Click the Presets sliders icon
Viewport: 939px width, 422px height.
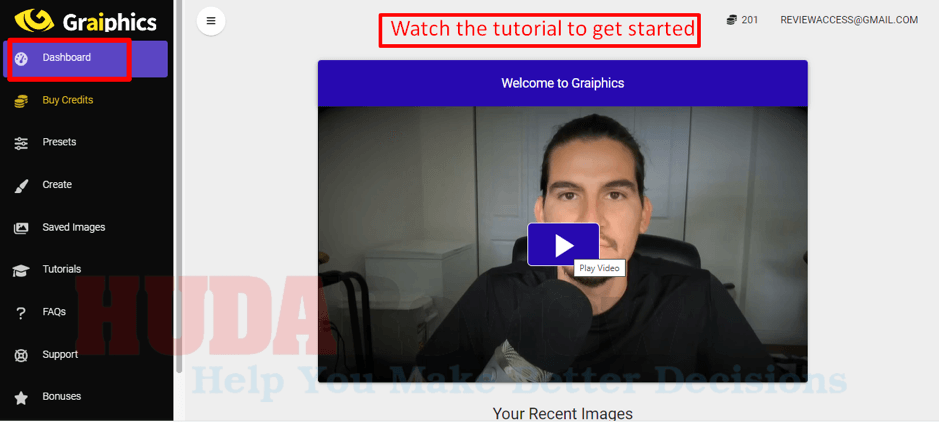[x=21, y=143]
